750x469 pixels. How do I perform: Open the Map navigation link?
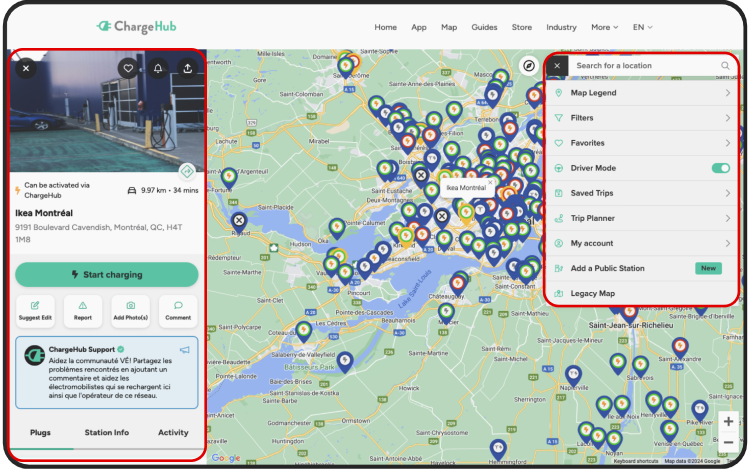coord(449,27)
